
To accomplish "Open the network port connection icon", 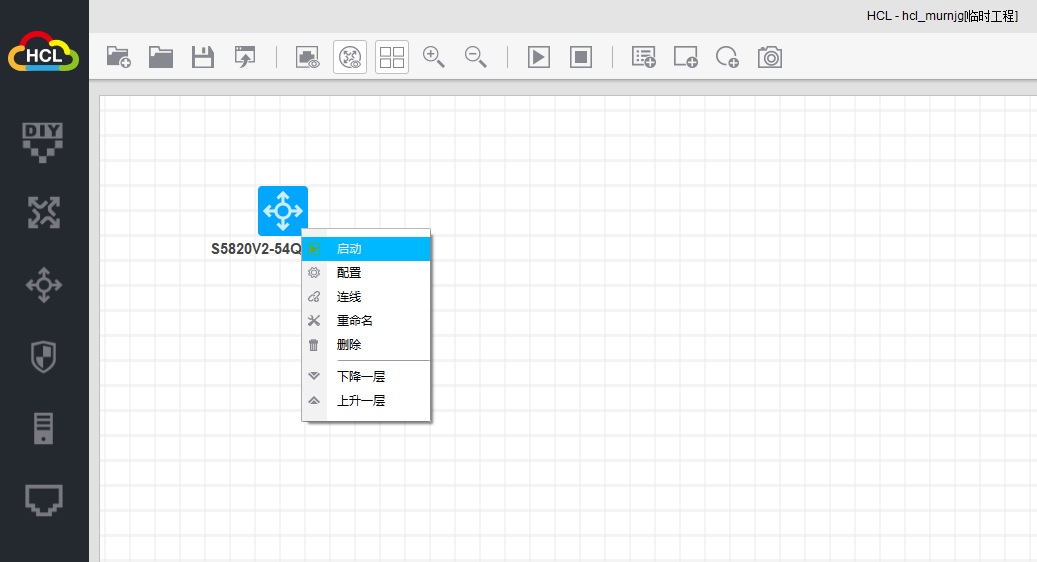I will pyautogui.click(x=44, y=500).
